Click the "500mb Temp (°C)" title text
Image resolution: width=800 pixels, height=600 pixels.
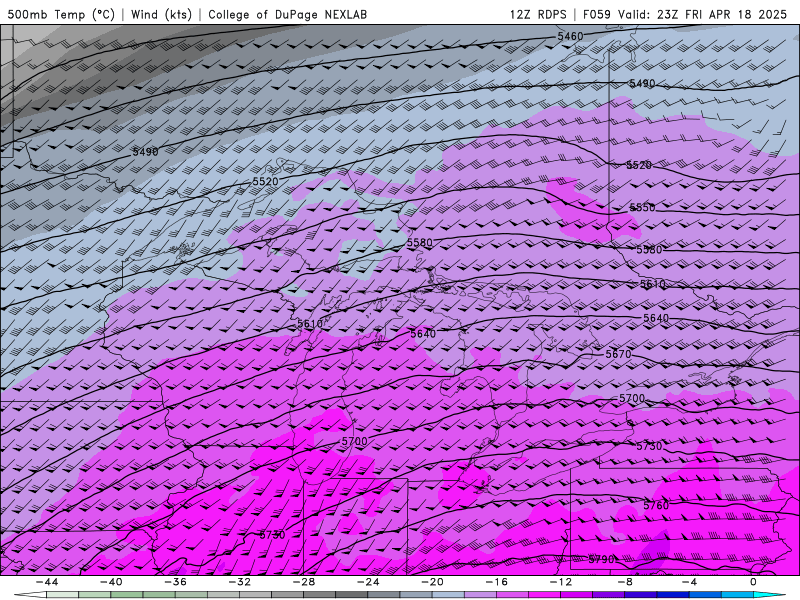61,14
